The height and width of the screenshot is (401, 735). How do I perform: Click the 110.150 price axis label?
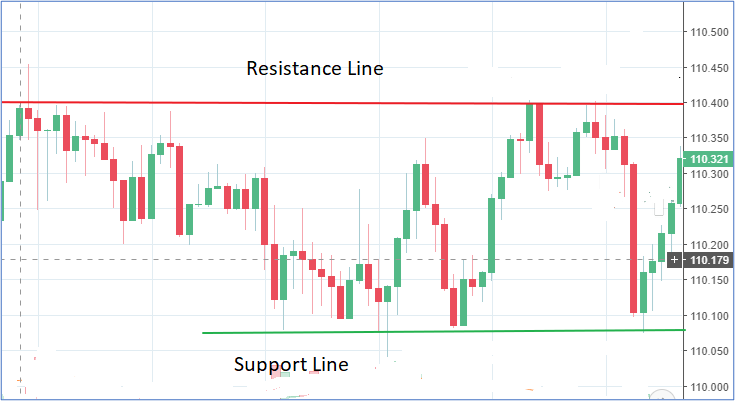[x=709, y=280]
